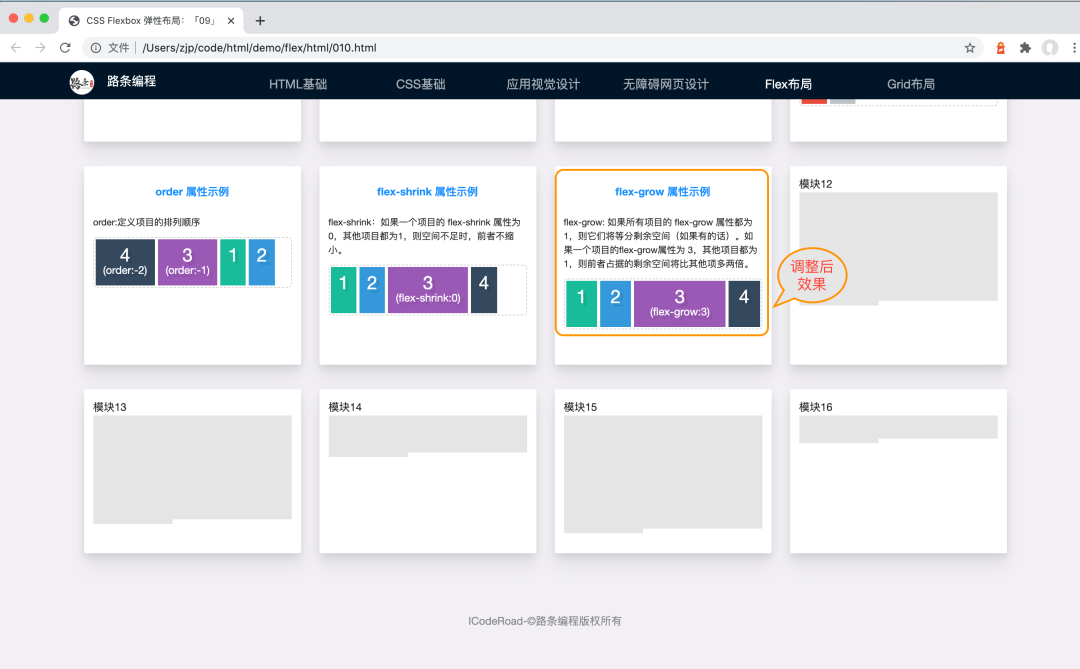Open the Flex布局 nav item

pyautogui.click(x=788, y=84)
